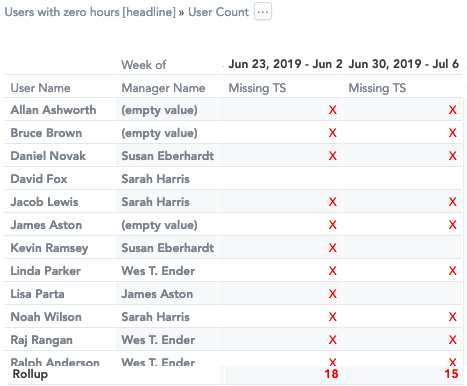Click the User Name column header
The height and width of the screenshot is (386, 467).
[40, 88]
